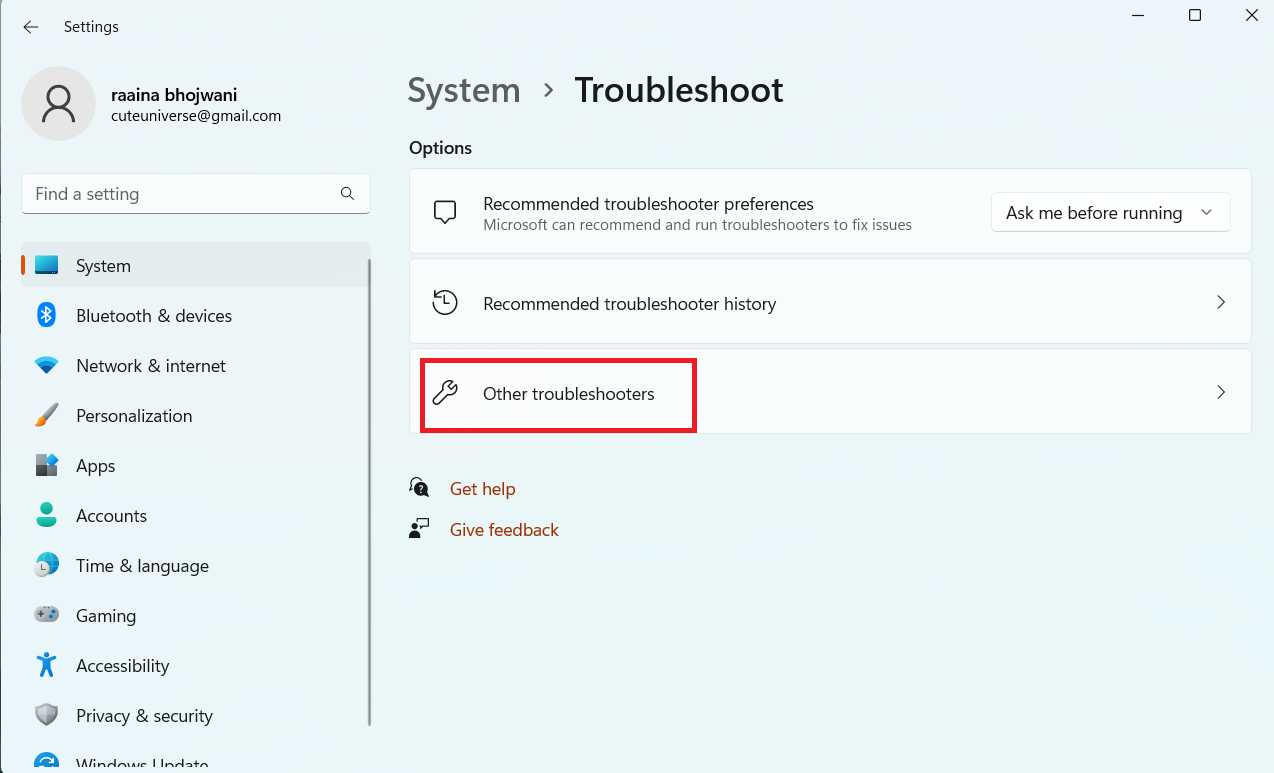Screen dimensions: 1274x773
Task: Click the Bluetooth & devices icon
Action: click(46, 316)
